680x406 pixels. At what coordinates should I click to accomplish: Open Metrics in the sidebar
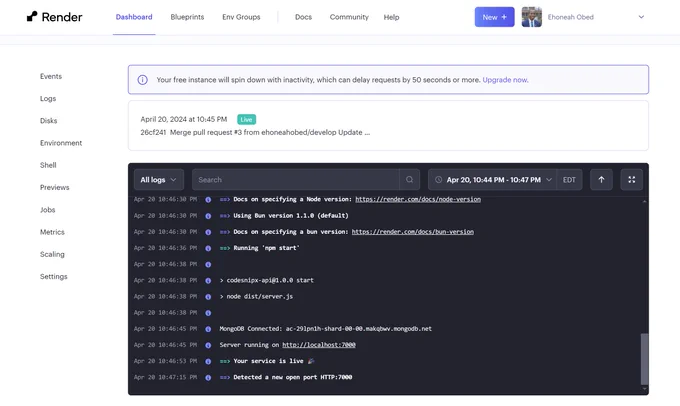52,232
